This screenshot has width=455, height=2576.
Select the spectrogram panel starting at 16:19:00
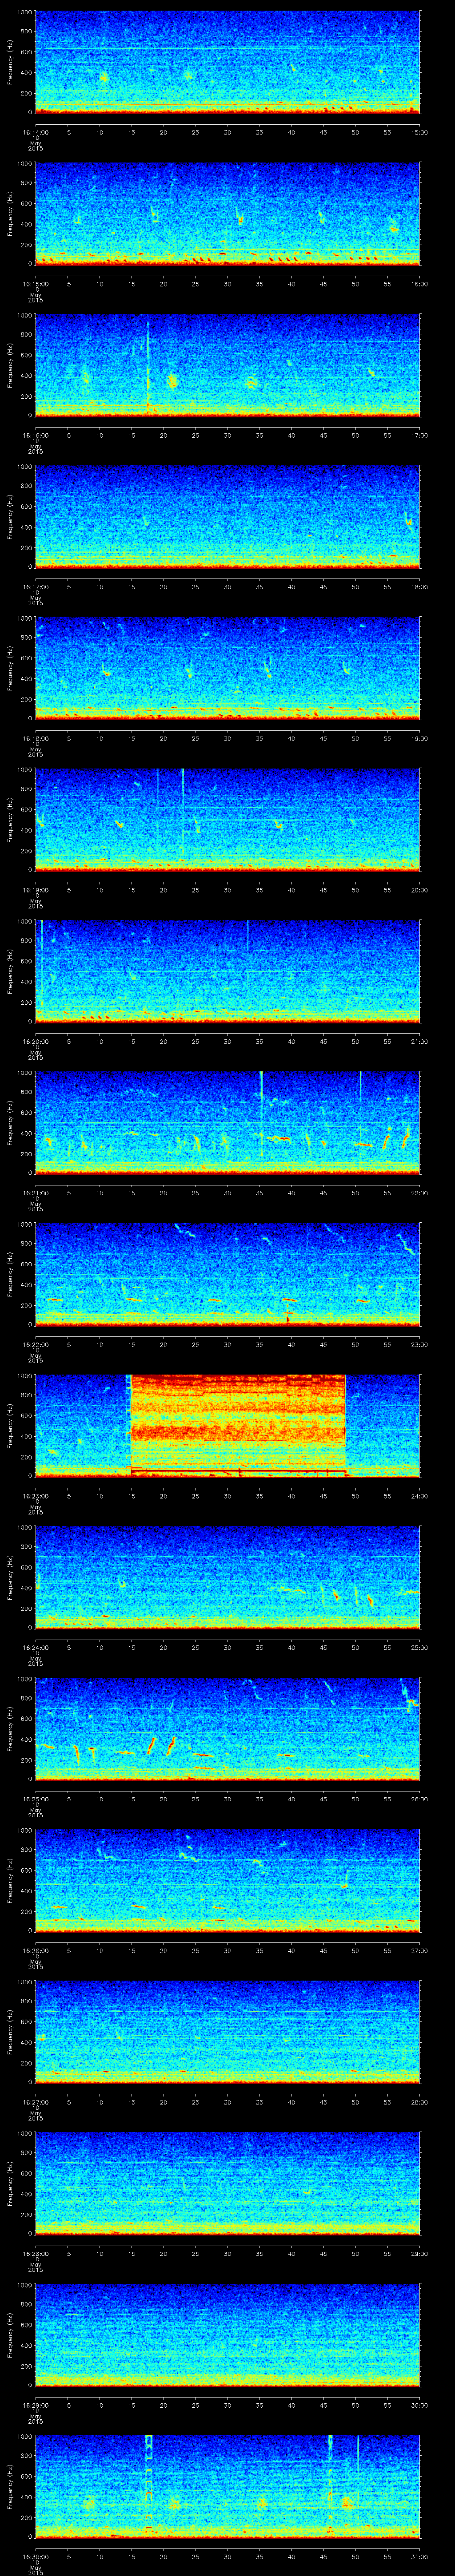point(228,819)
